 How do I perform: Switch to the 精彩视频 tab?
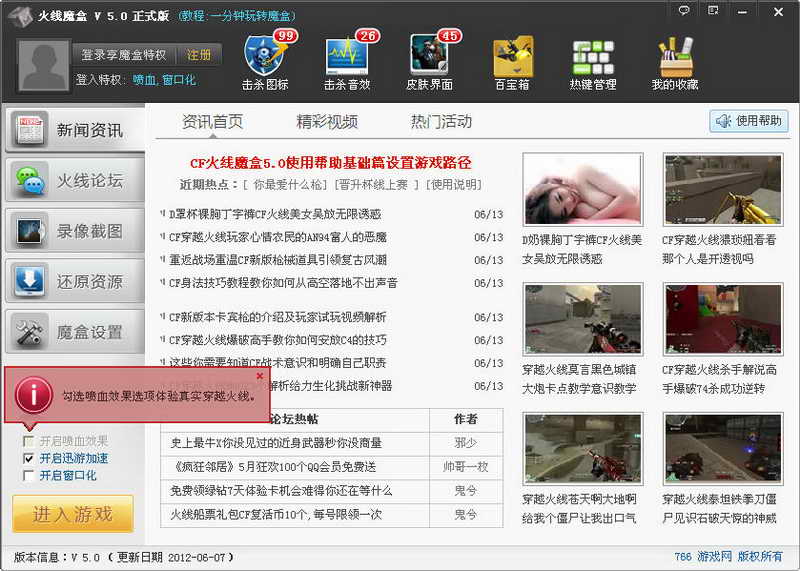pyautogui.click(x=327, y=121)
